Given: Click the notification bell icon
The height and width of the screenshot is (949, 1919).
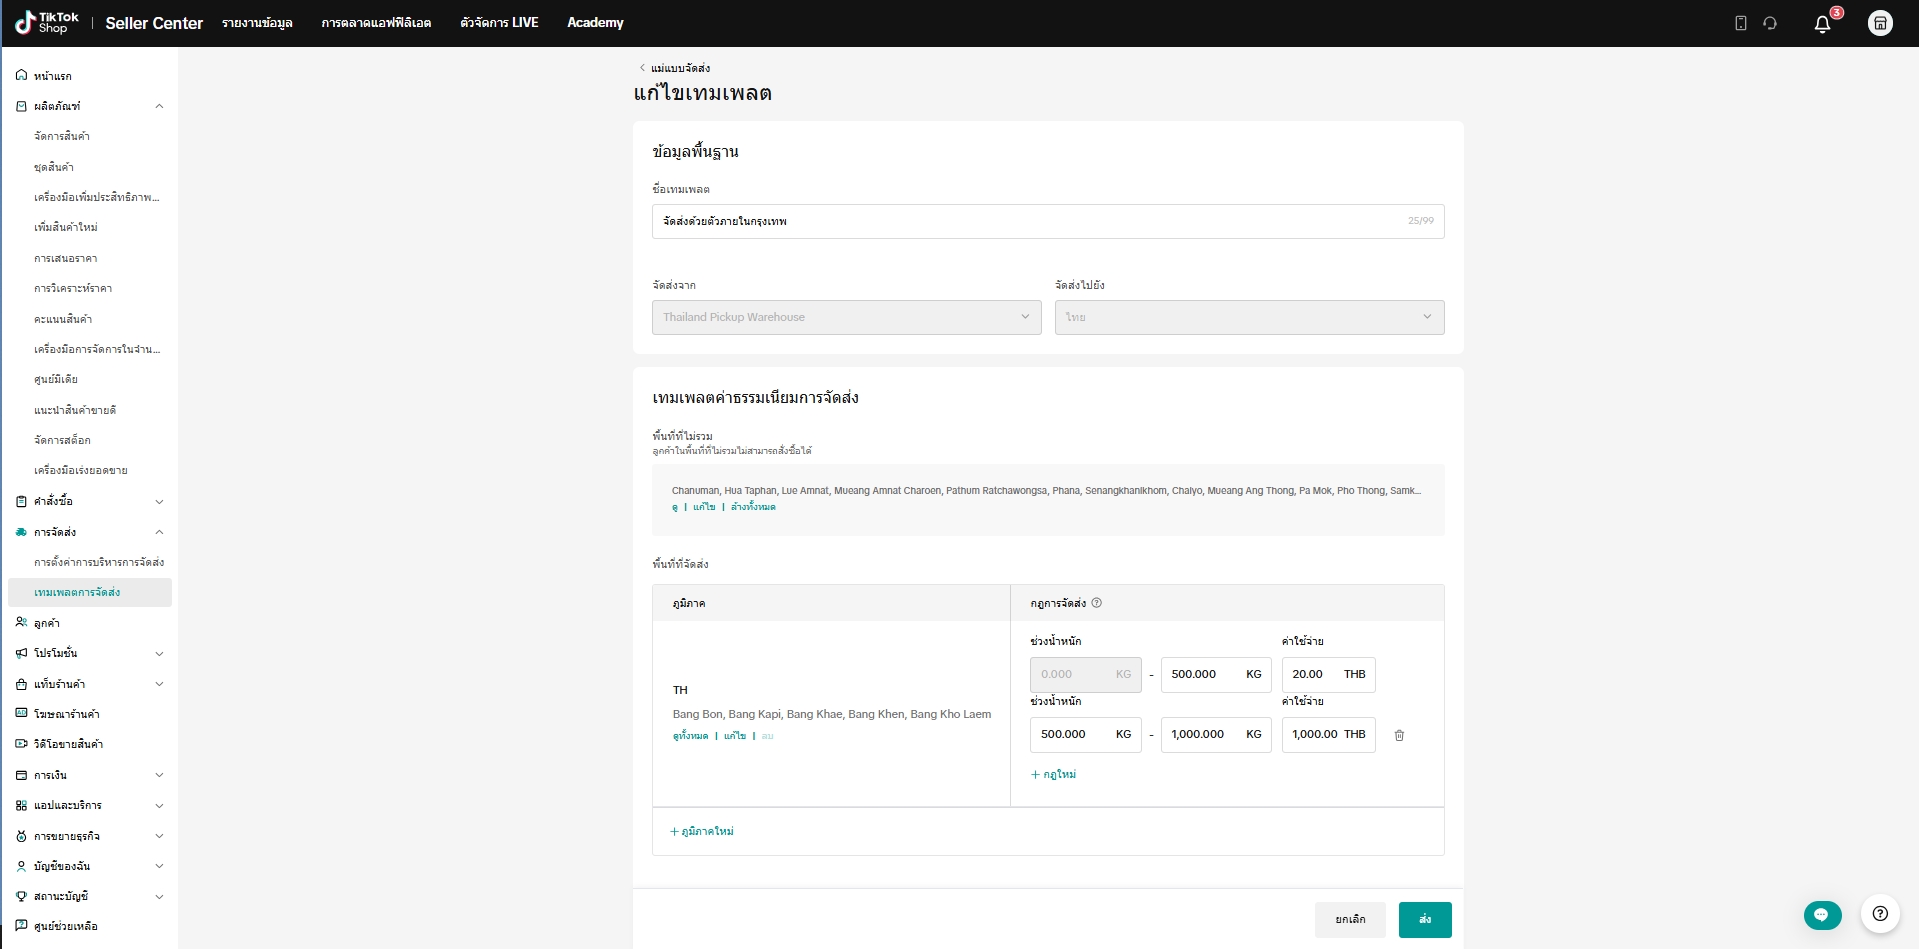Looking at the screenshot, I should (x=1822, y=24).
